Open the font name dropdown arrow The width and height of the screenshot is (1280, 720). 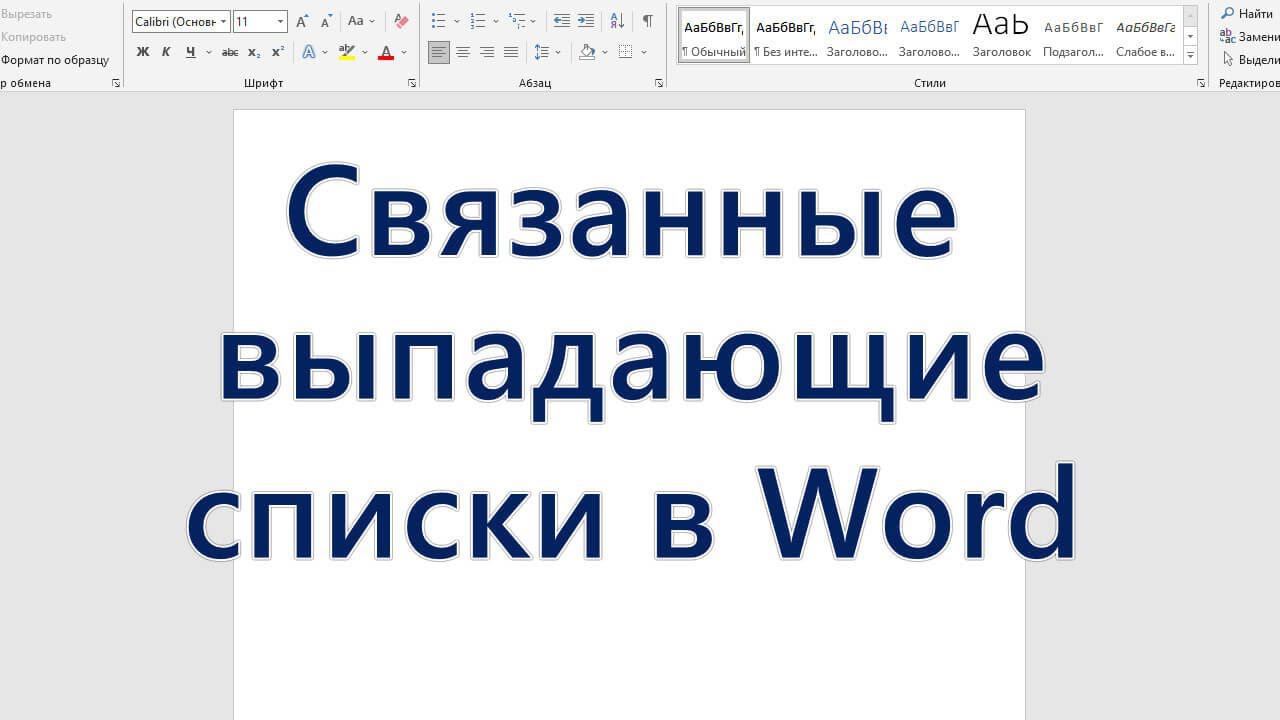[x=223, y=22]
